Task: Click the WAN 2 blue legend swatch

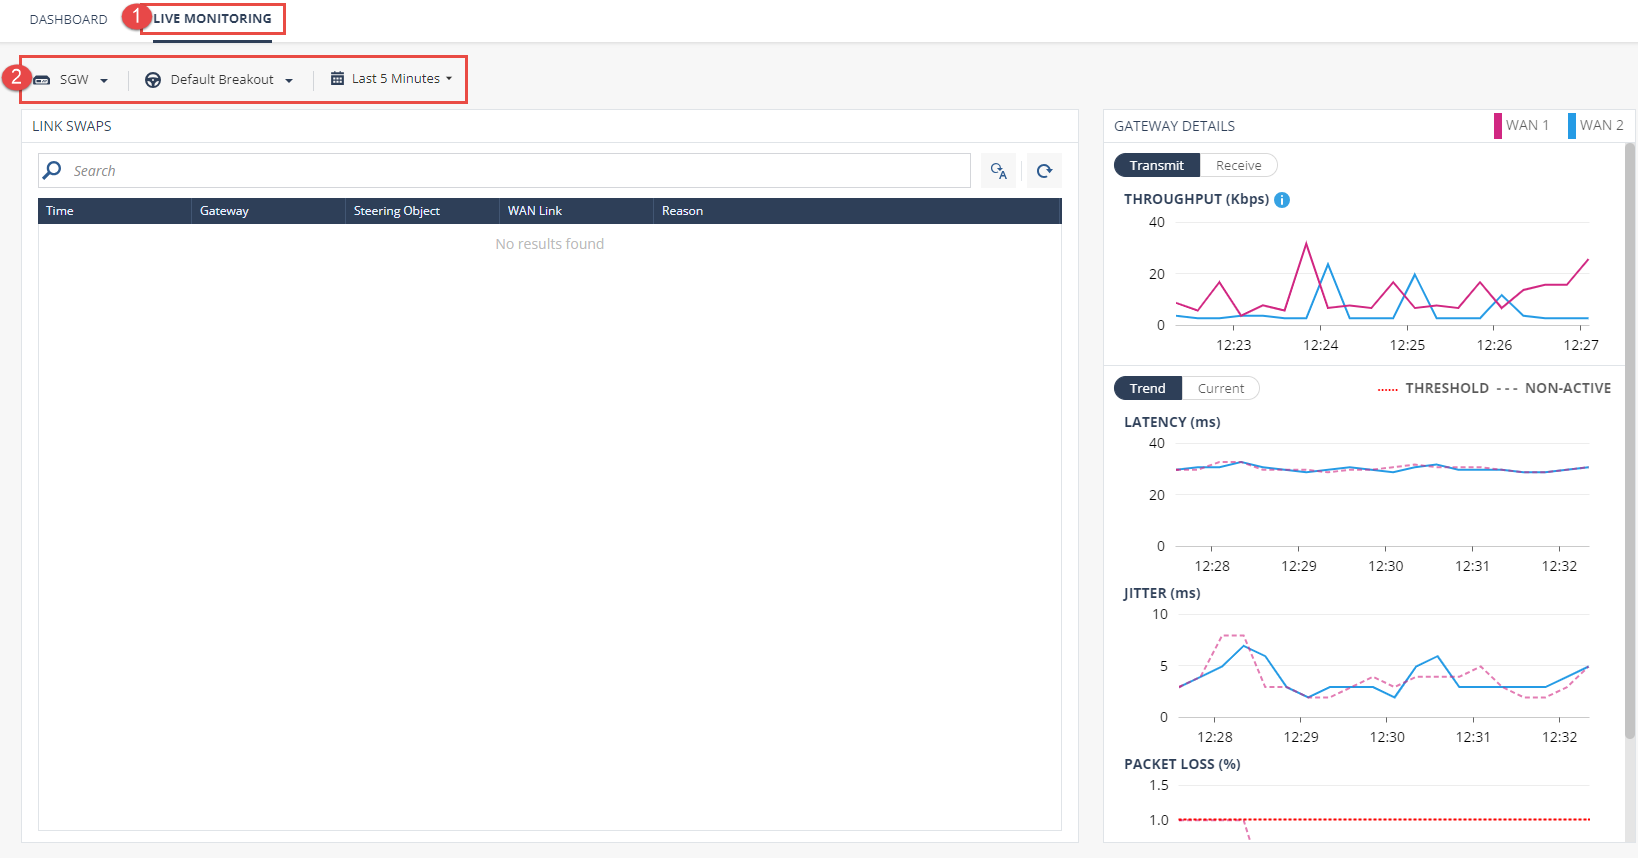Action: tap(1572, 126)
